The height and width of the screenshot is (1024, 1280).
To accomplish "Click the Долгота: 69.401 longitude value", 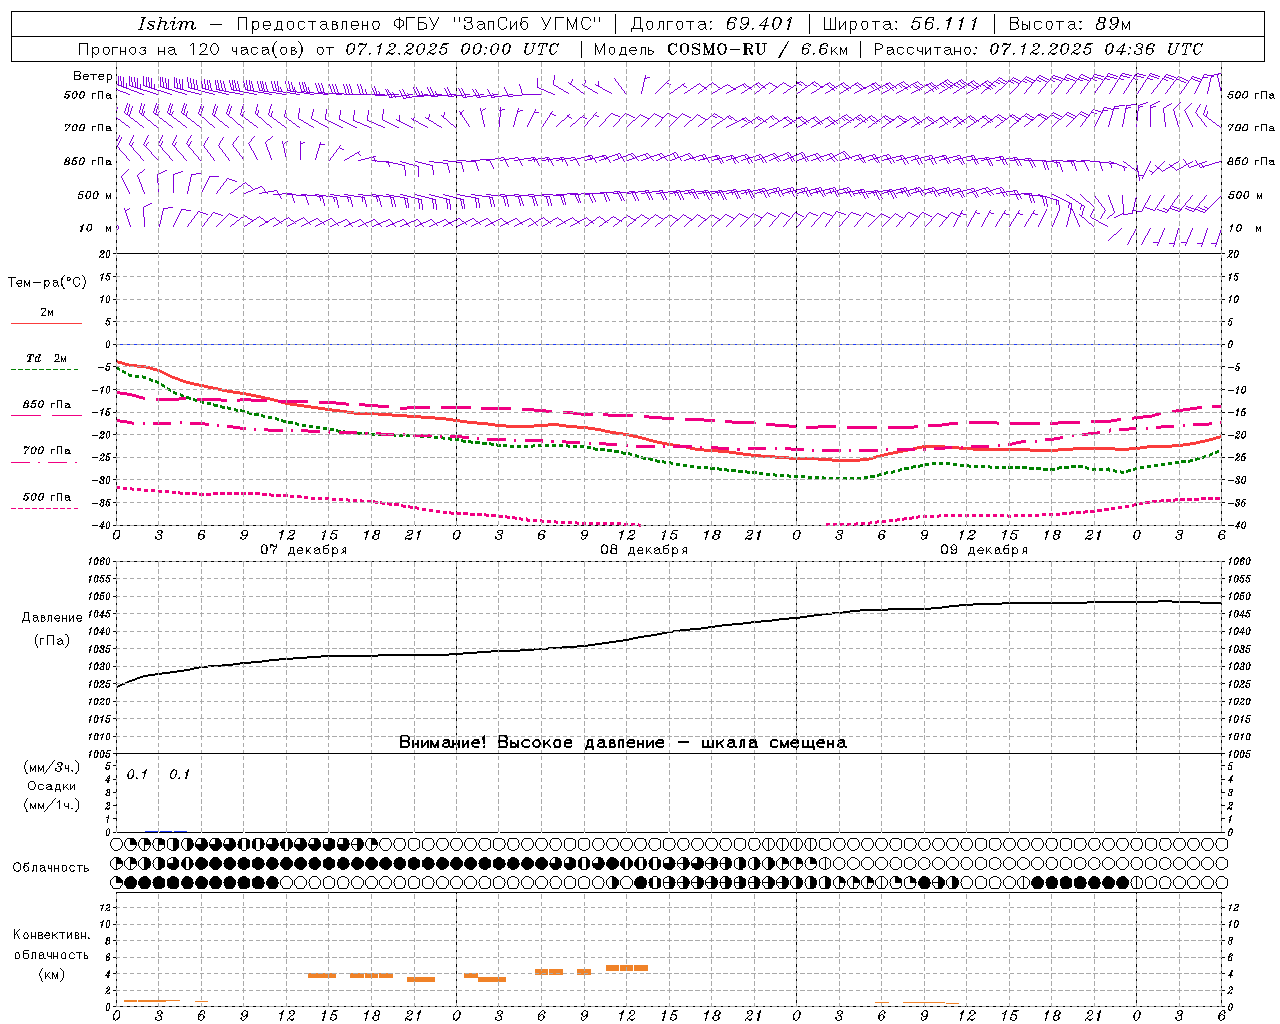I will [712, 24].
